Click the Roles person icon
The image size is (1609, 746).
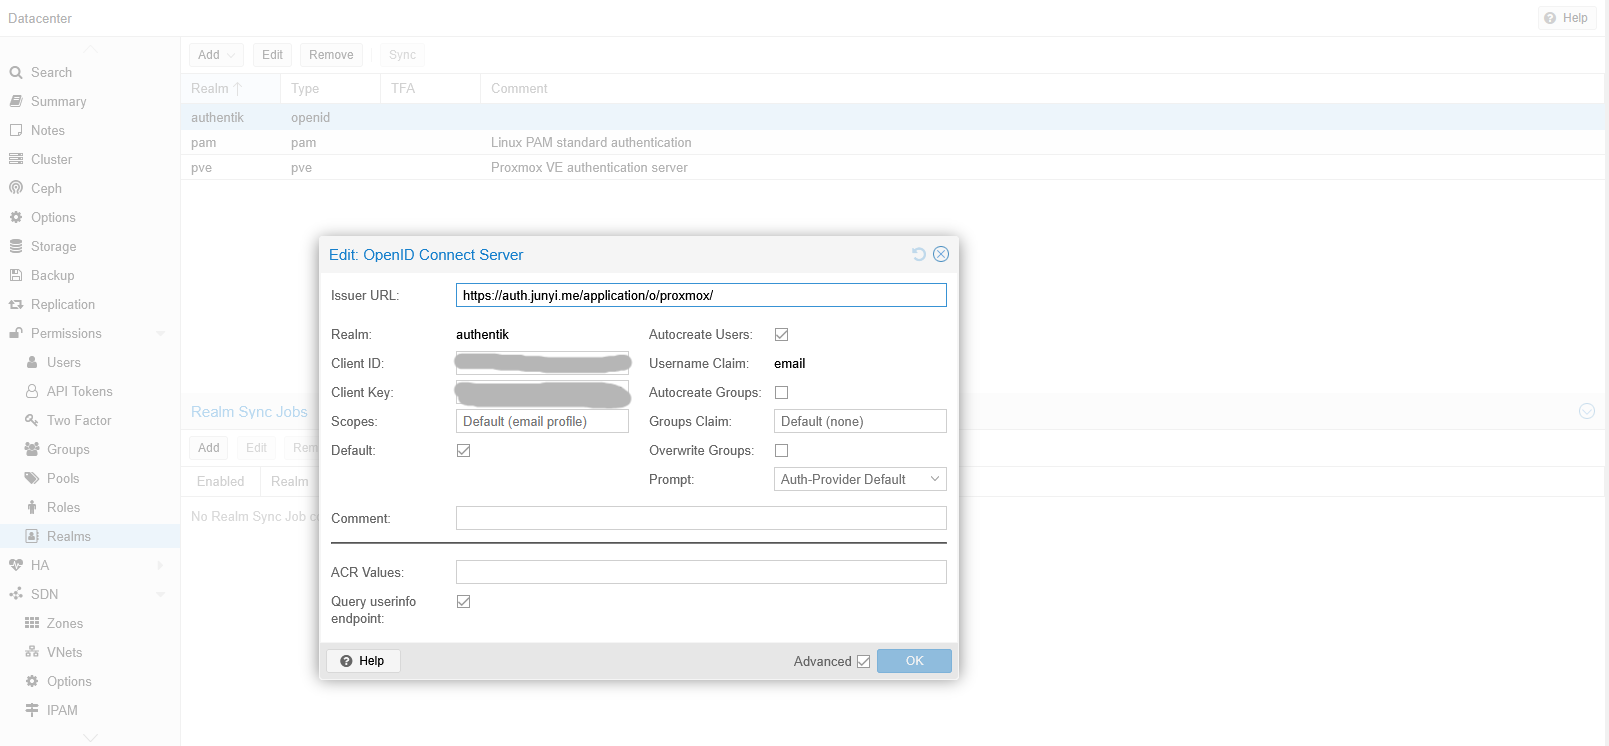[x=32, y=507]
